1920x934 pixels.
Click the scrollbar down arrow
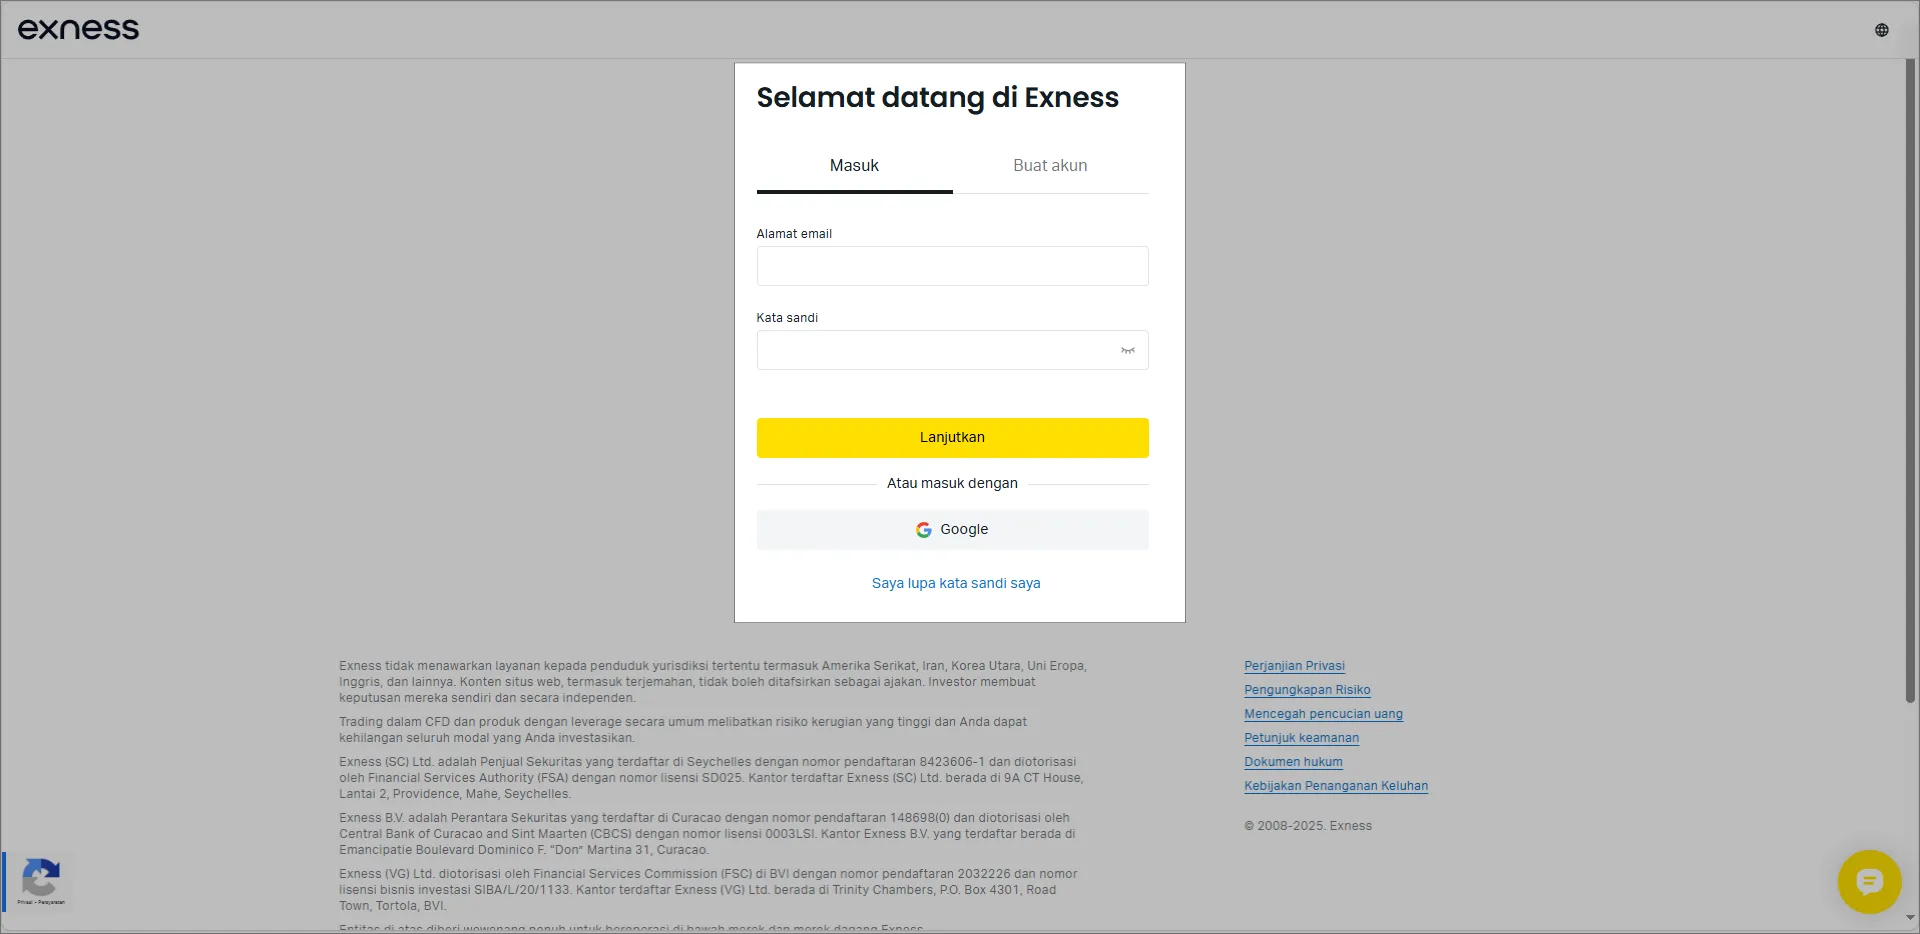(1910, 917)
